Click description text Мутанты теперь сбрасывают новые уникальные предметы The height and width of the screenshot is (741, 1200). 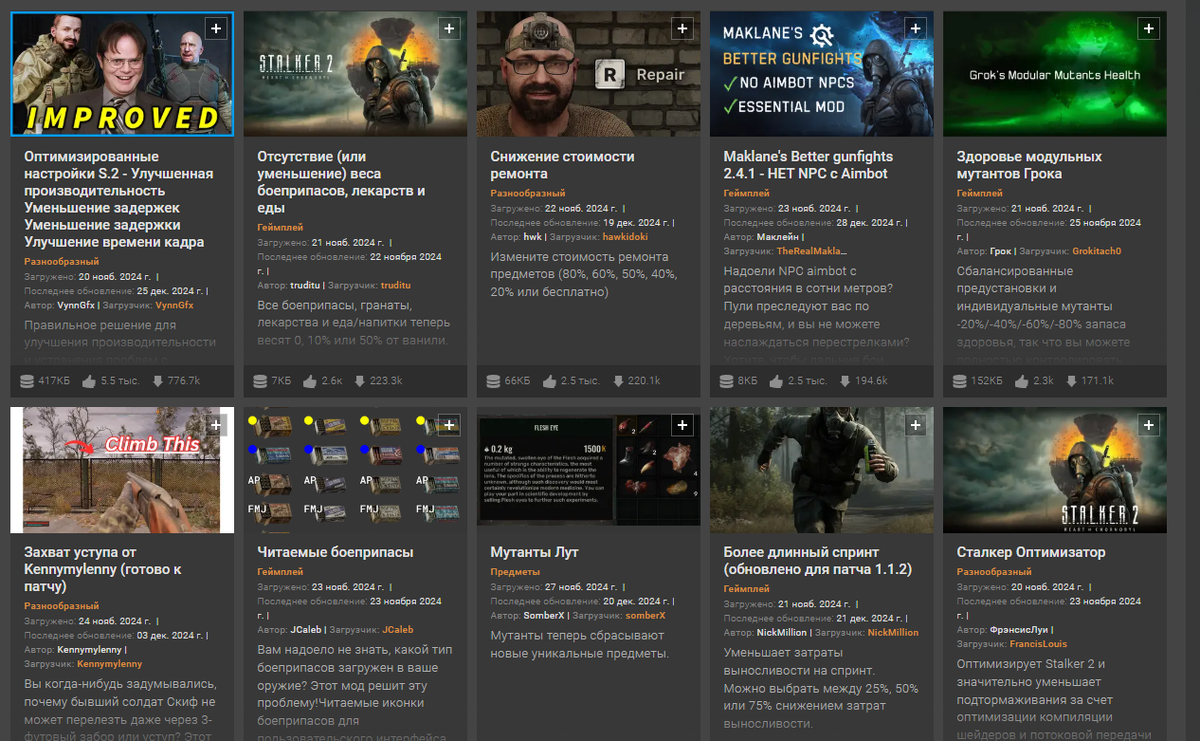pyautogui.click(x=579, y=644)
